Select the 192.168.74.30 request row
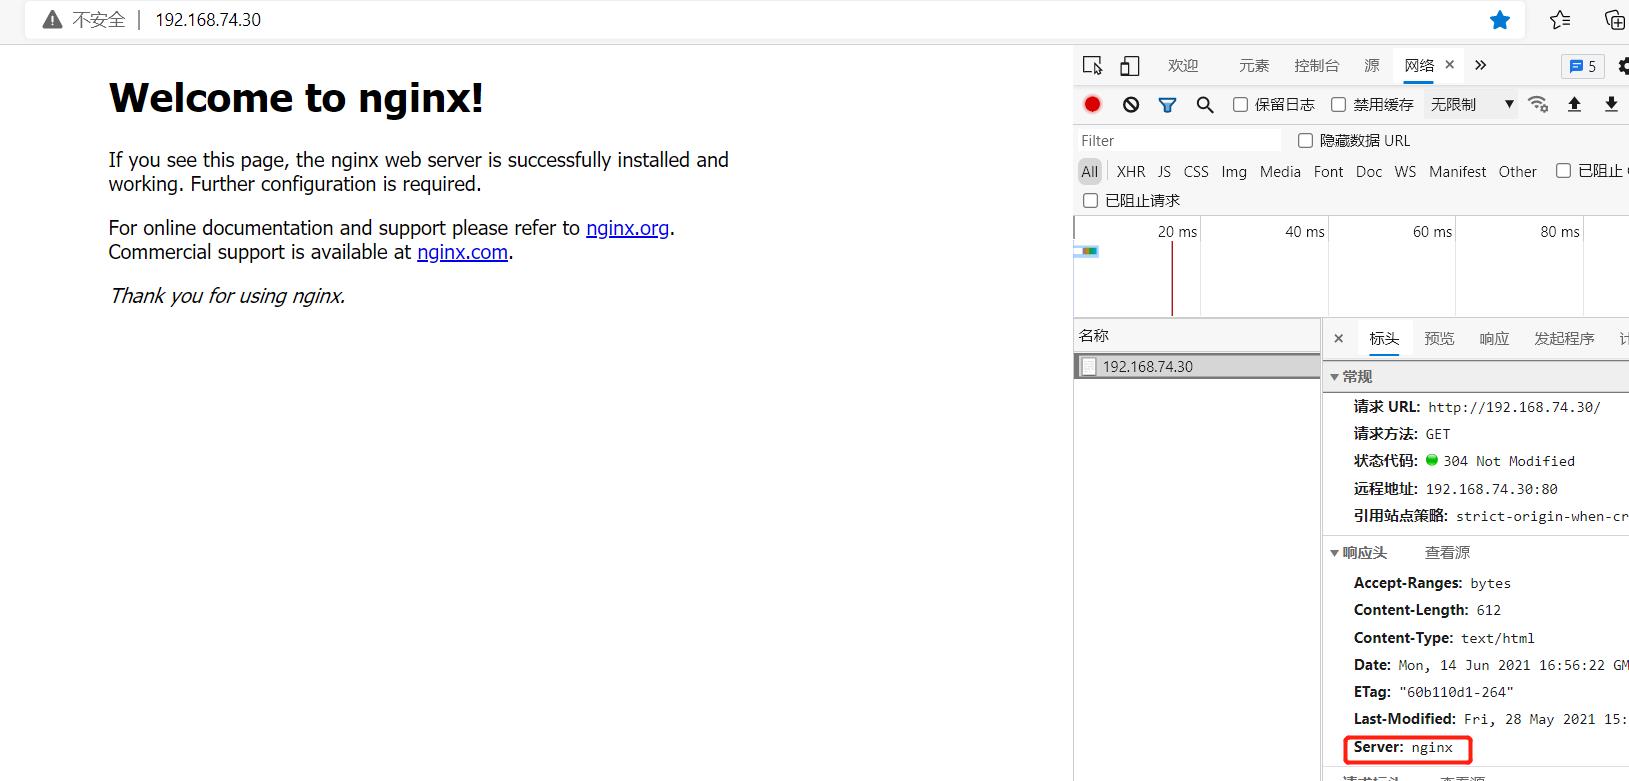1629x781 pixels. pos(1197,366)
